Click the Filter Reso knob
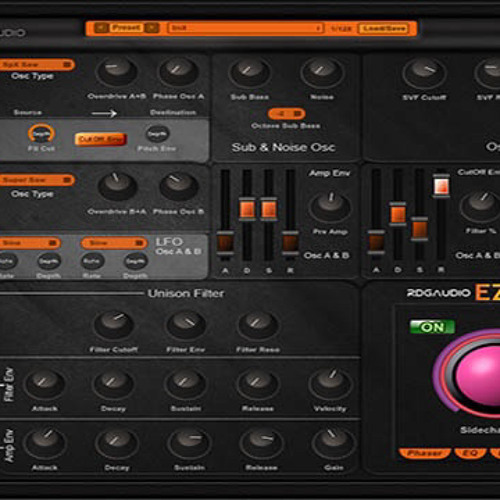 (x=258, y=325)
